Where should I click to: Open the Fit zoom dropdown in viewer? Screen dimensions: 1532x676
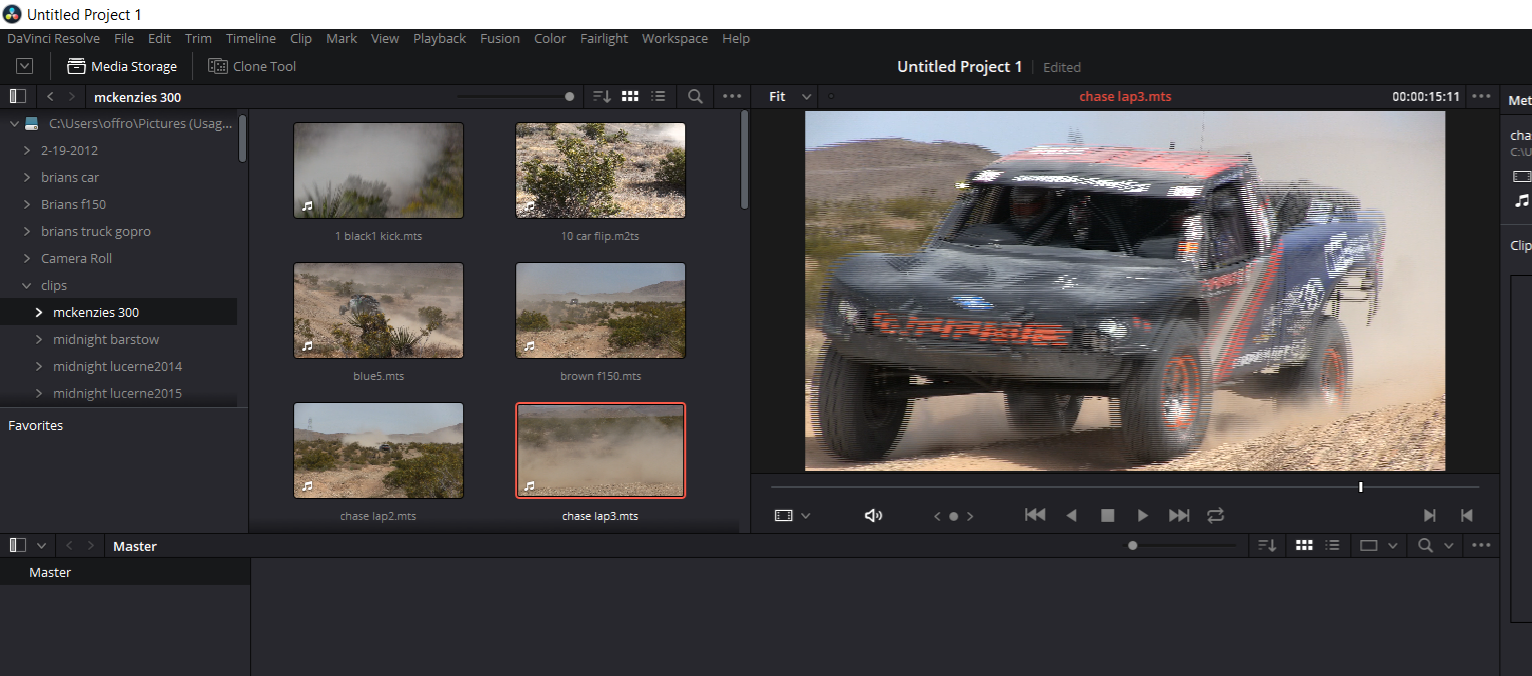click(x=790, y=97)
